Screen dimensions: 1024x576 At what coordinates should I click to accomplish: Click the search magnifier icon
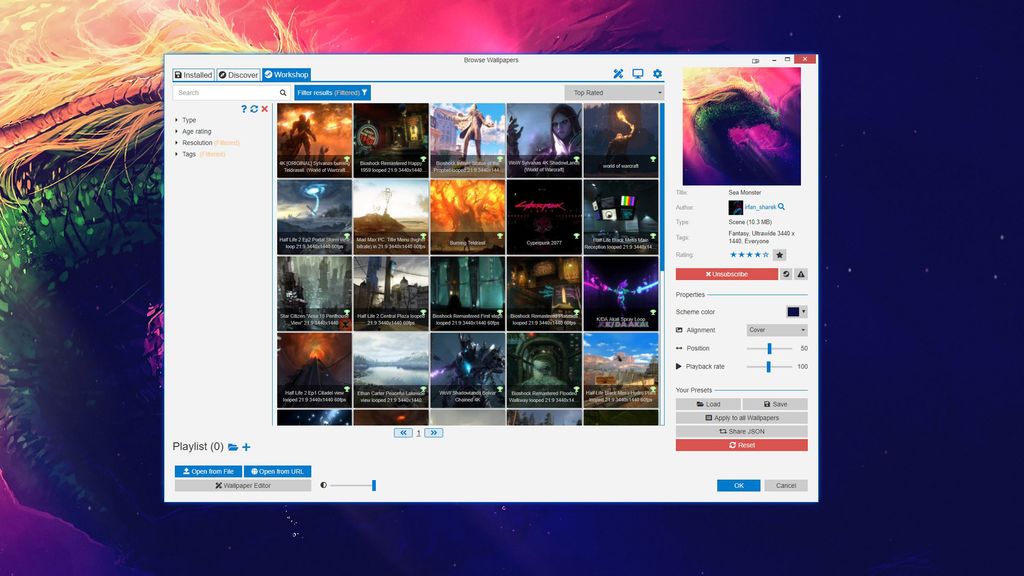coord(283,93)
